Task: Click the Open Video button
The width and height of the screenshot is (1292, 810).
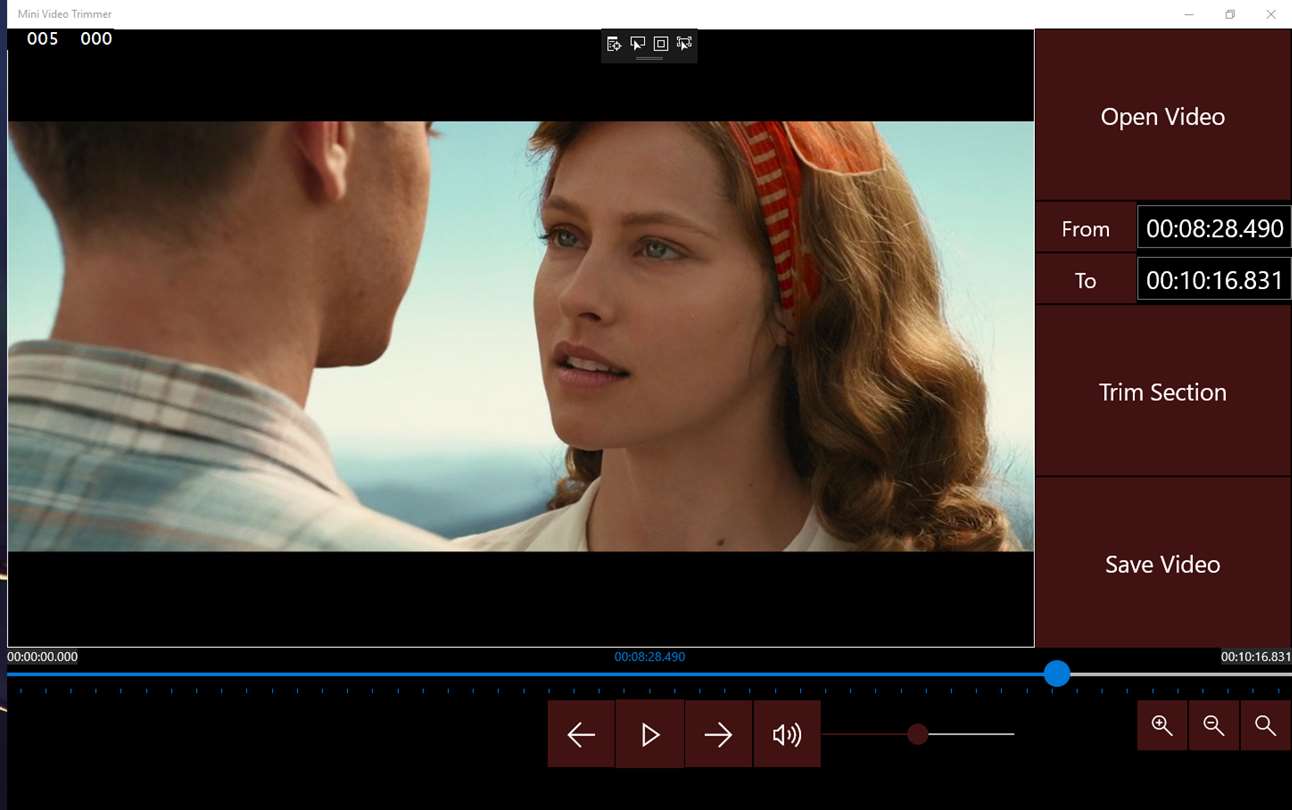Action: [x=1163, y=116]
